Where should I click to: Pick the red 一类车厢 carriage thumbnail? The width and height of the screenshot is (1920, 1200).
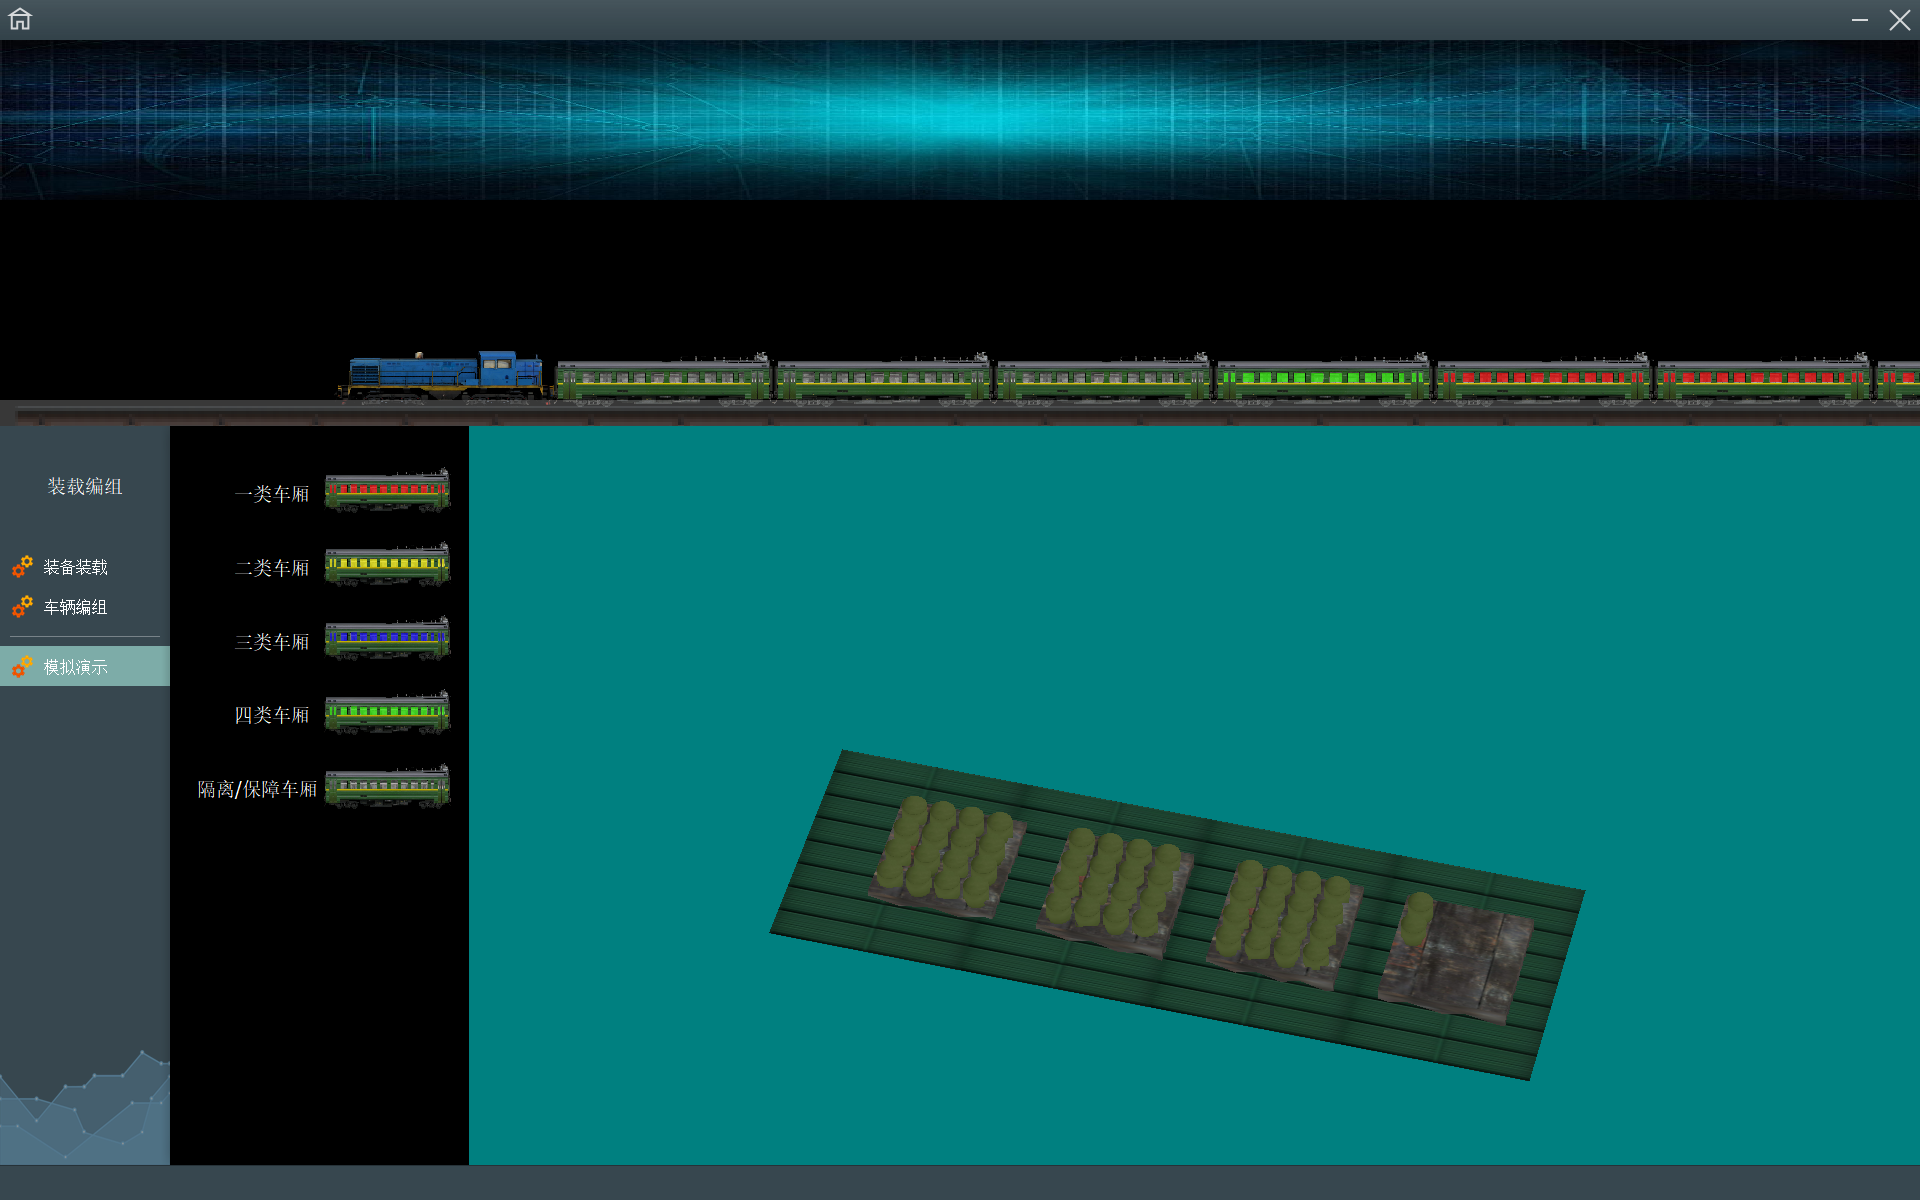pos(388,491)
